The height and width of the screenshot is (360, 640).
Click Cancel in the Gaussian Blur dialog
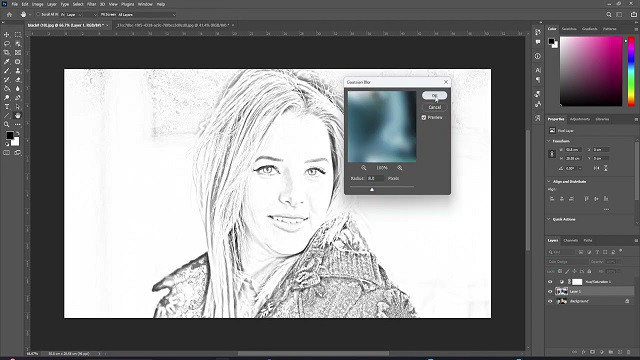tap(434, 107)
